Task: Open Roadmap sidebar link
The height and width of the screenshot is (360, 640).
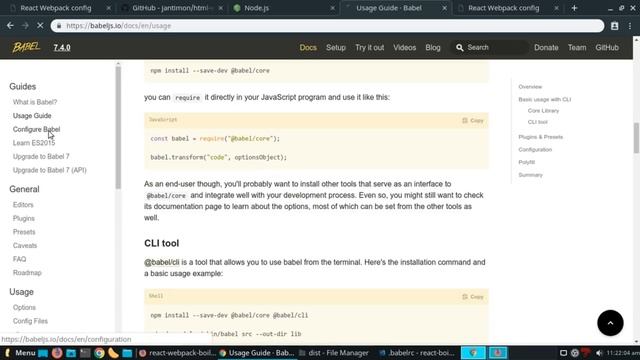Action: point(27,273)
